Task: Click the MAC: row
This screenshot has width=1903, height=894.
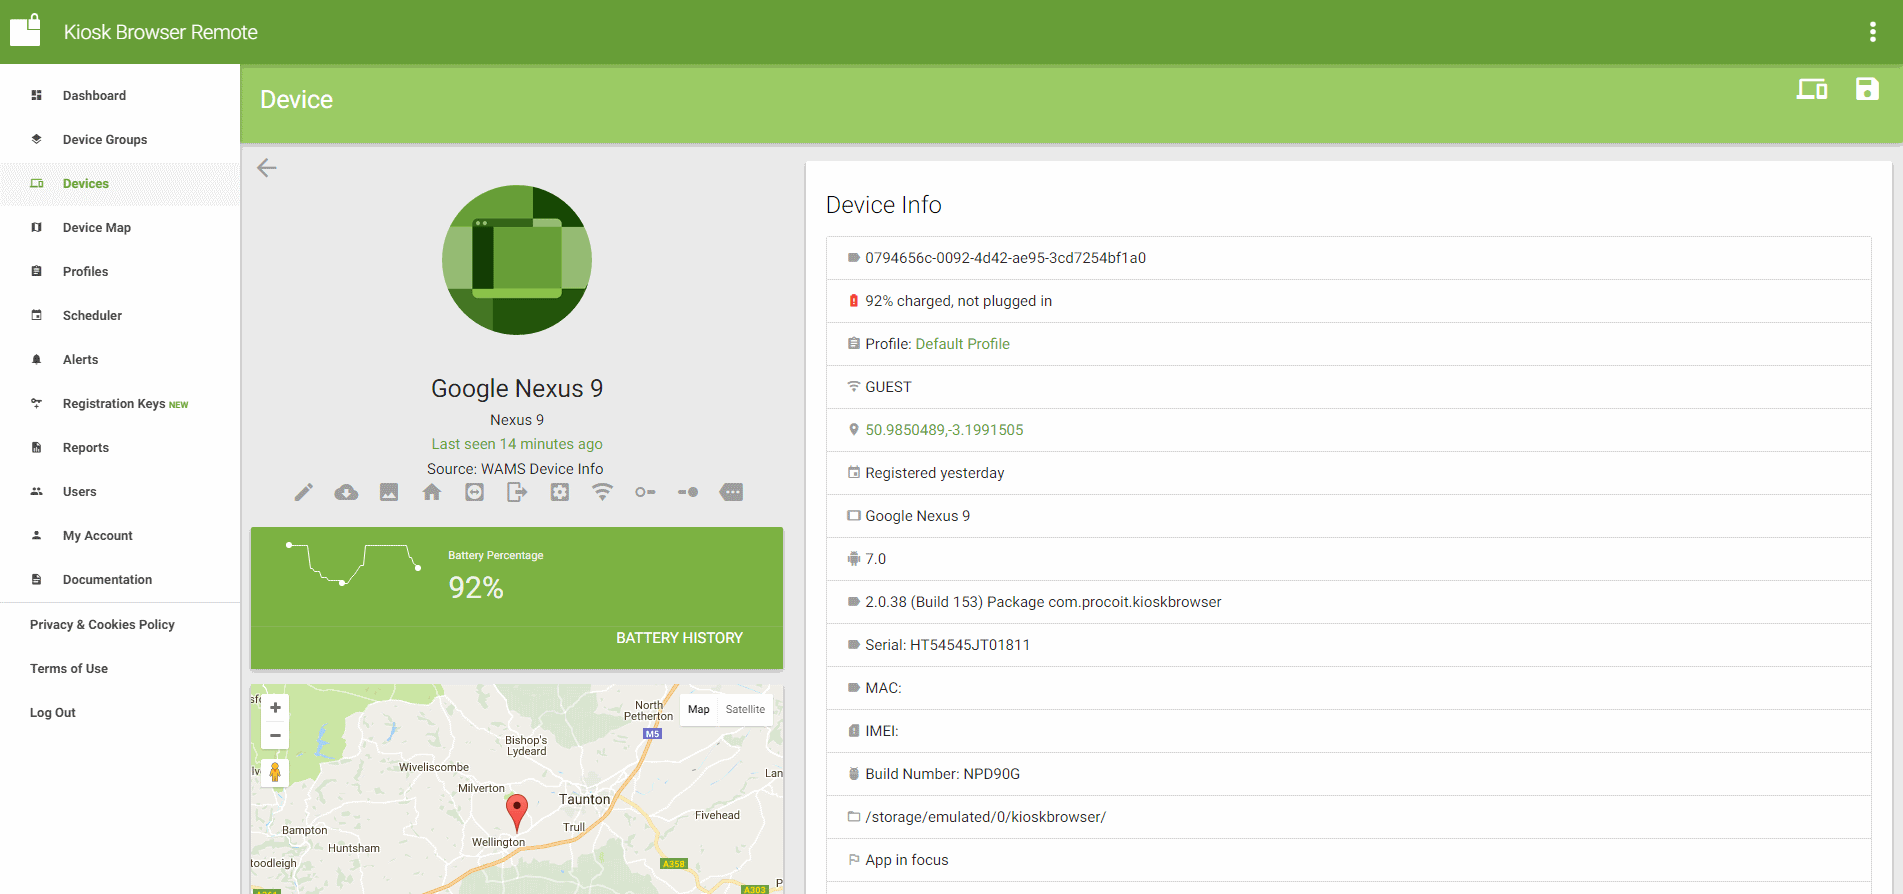Action: [x=1348, y=688]
